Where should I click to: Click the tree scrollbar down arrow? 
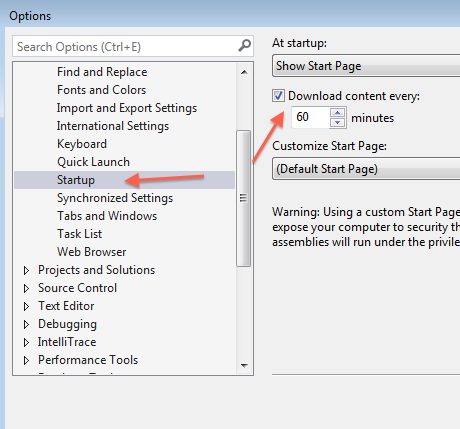(244, 366)
